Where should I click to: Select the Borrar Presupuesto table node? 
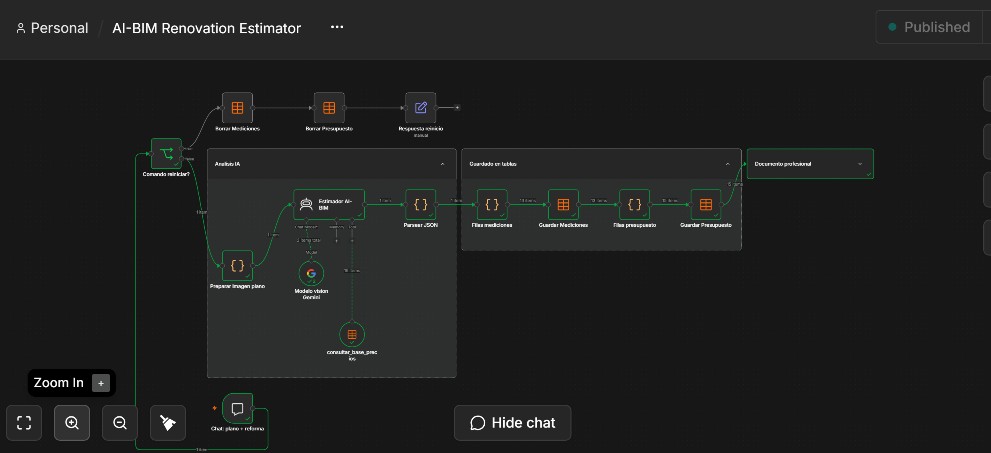(x=329, y=107)
